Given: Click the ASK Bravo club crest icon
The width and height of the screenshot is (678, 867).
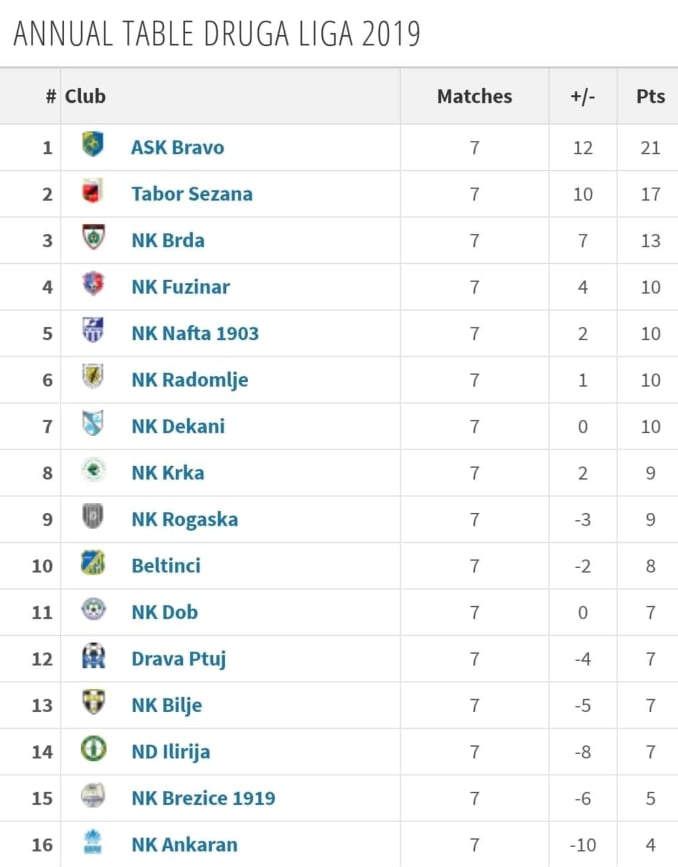Looking at the screenshot, I should point(93,146).
